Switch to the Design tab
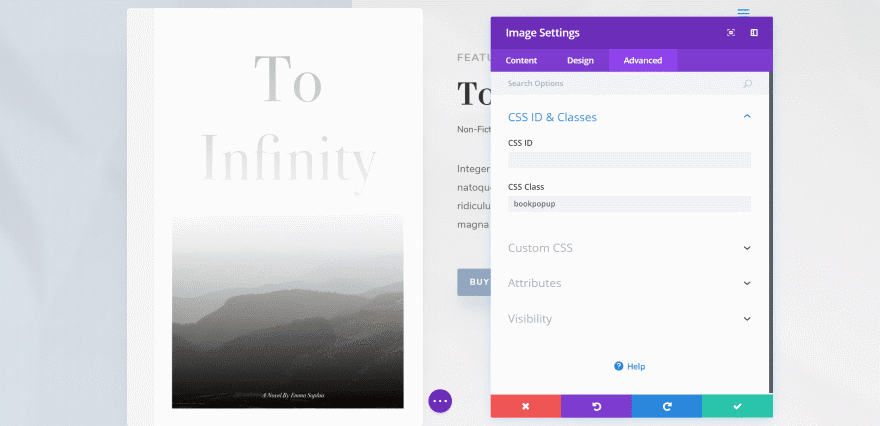Screen dimensions: 880x426 (x=580, y=61)
